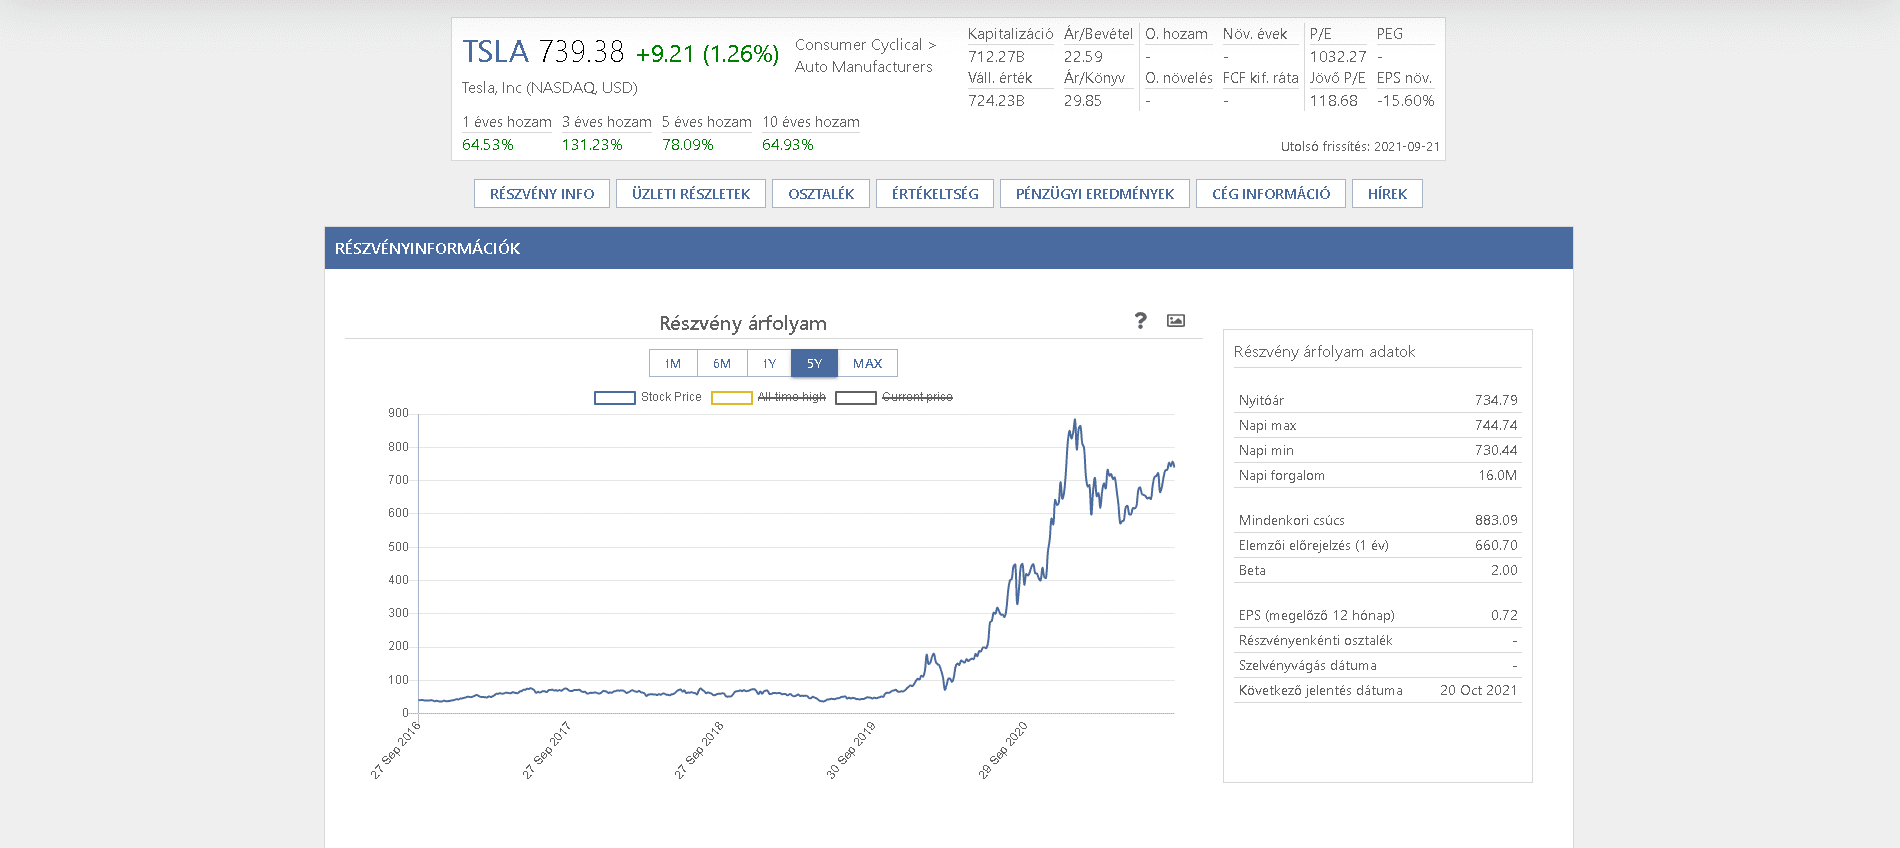Open the HÍREK news section
Viewport: 1900px width, 848px height.
[1387, 194]
